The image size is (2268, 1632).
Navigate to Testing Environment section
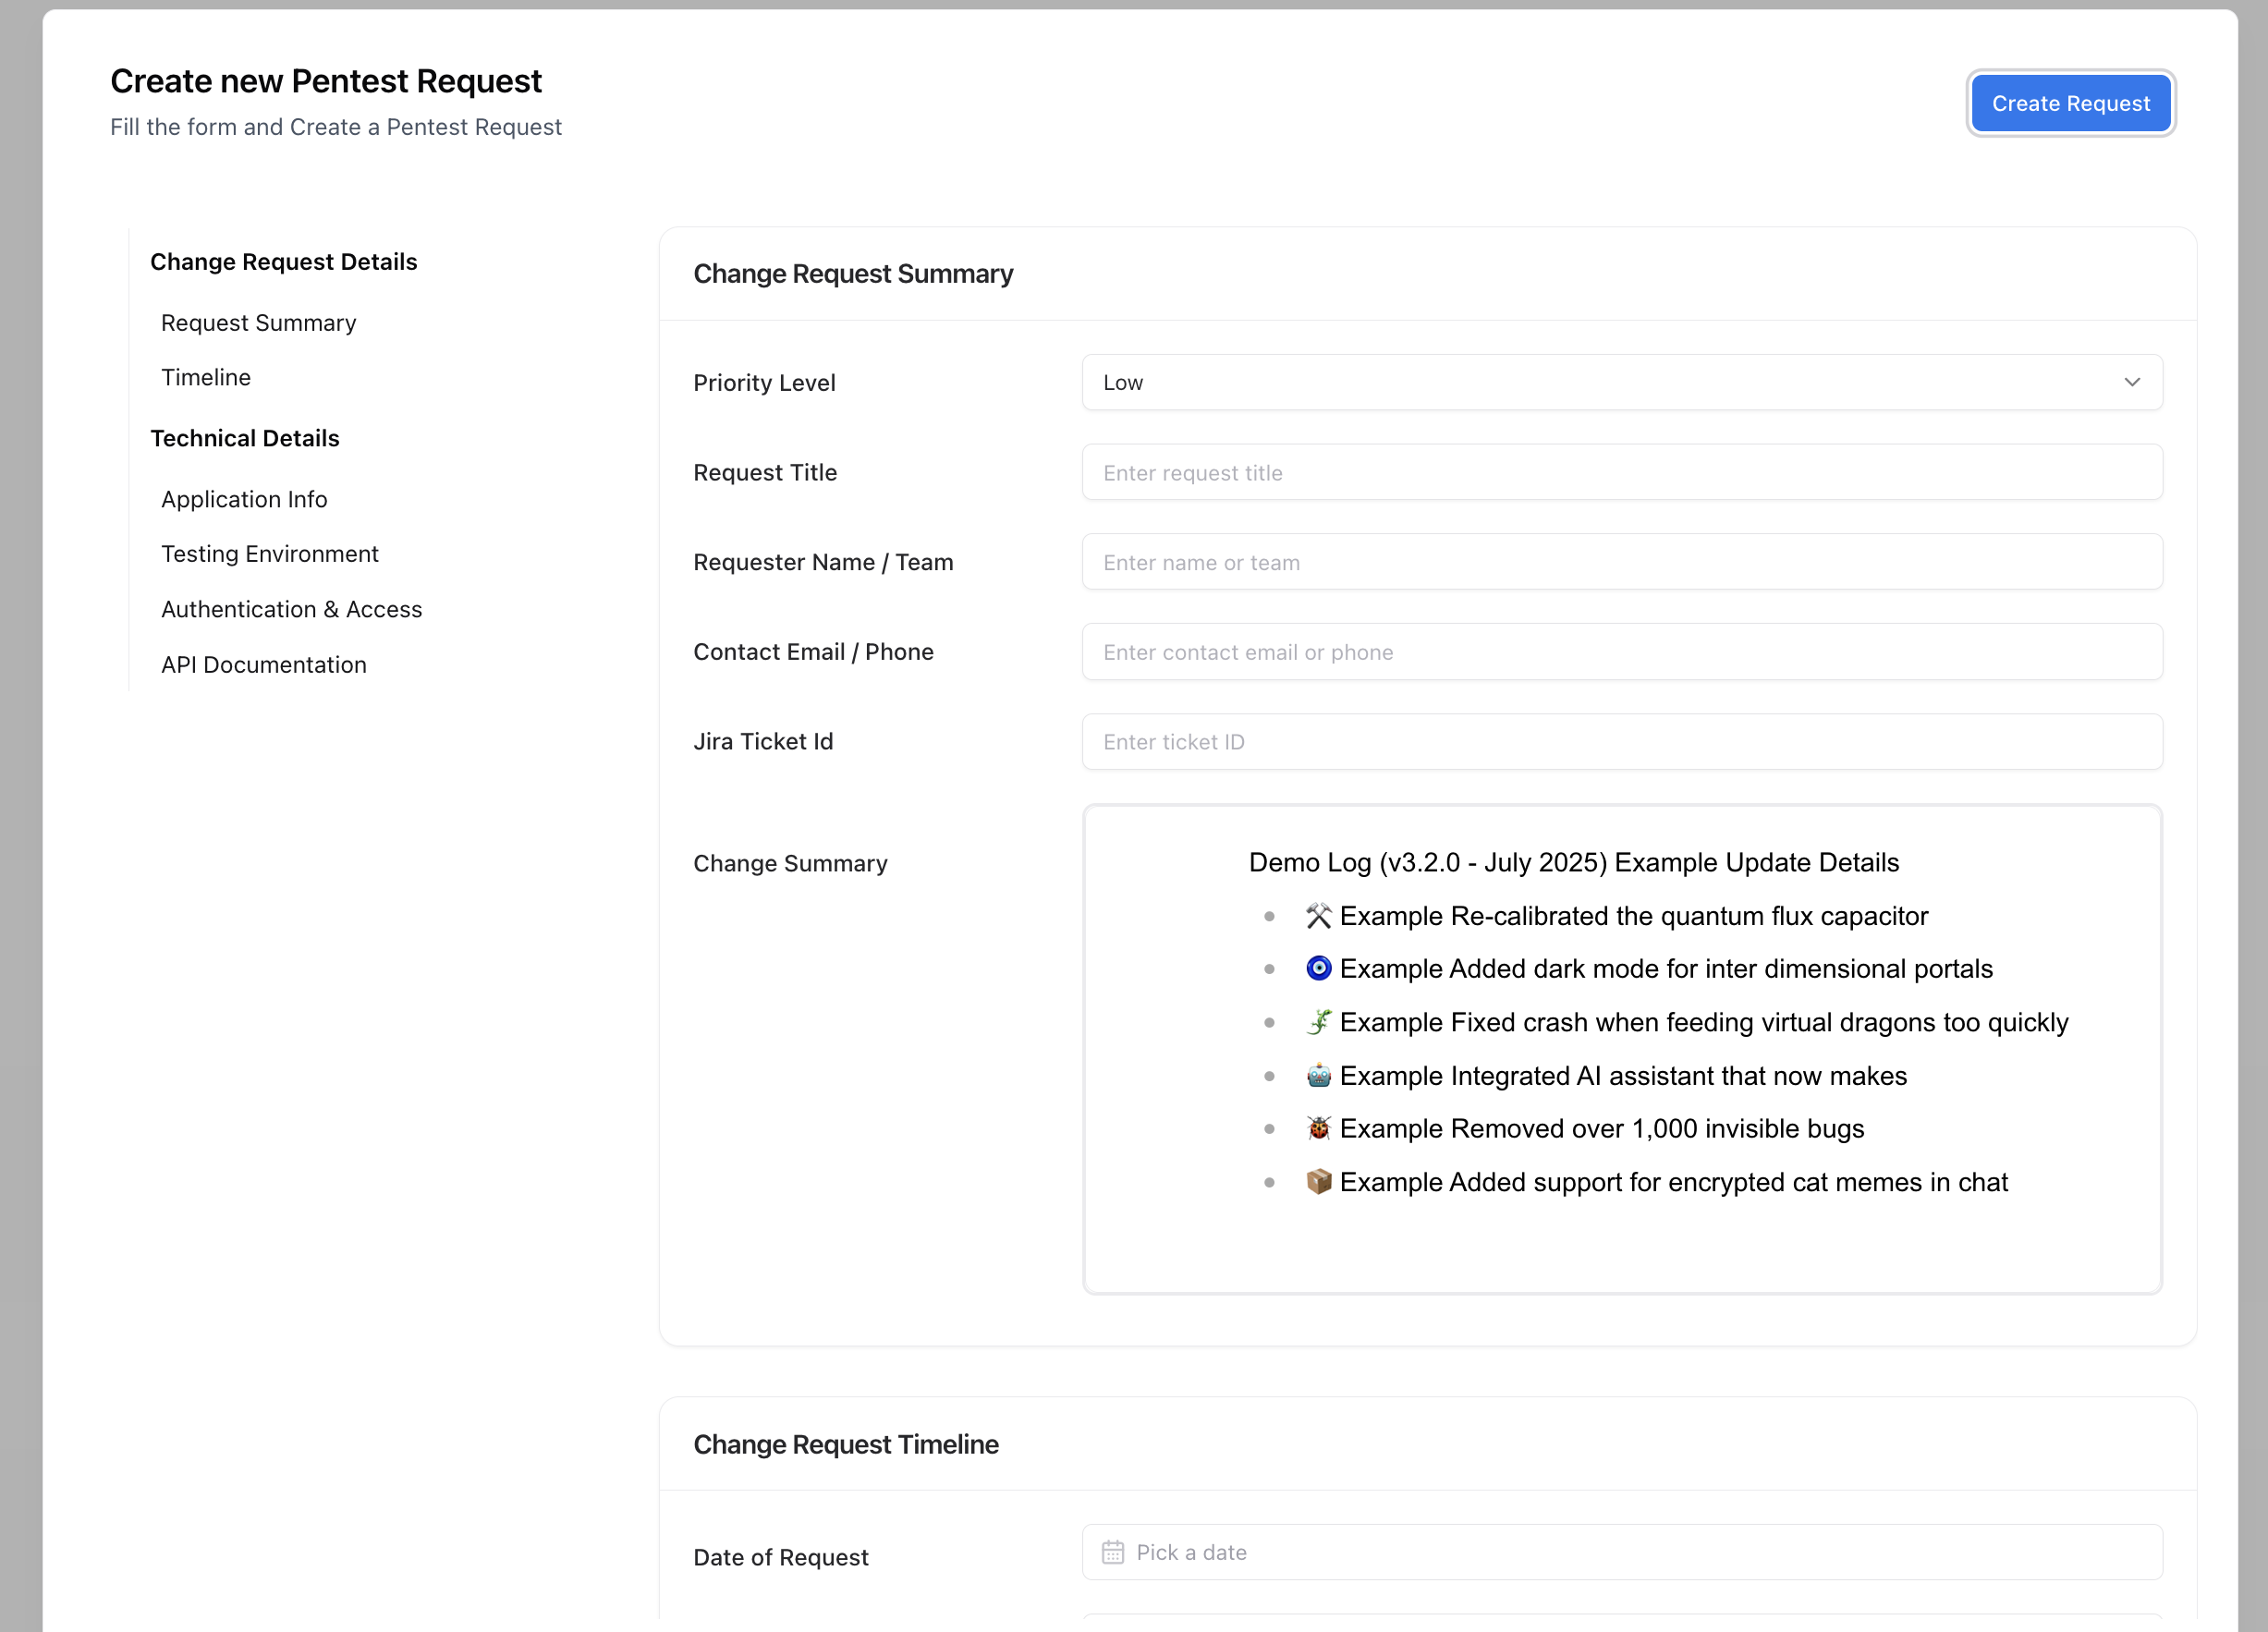[x=269, y=553]
